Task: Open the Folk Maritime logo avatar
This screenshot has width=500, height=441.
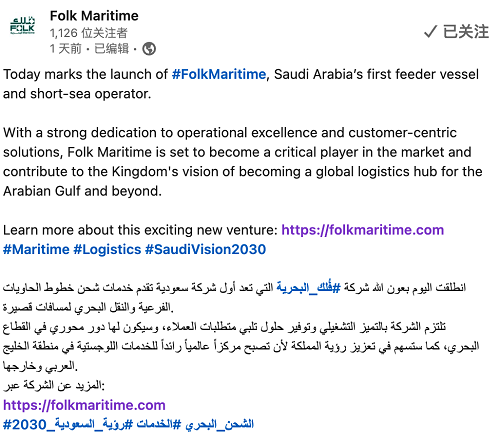Action: pyautogui.click(x=22, y=25)
